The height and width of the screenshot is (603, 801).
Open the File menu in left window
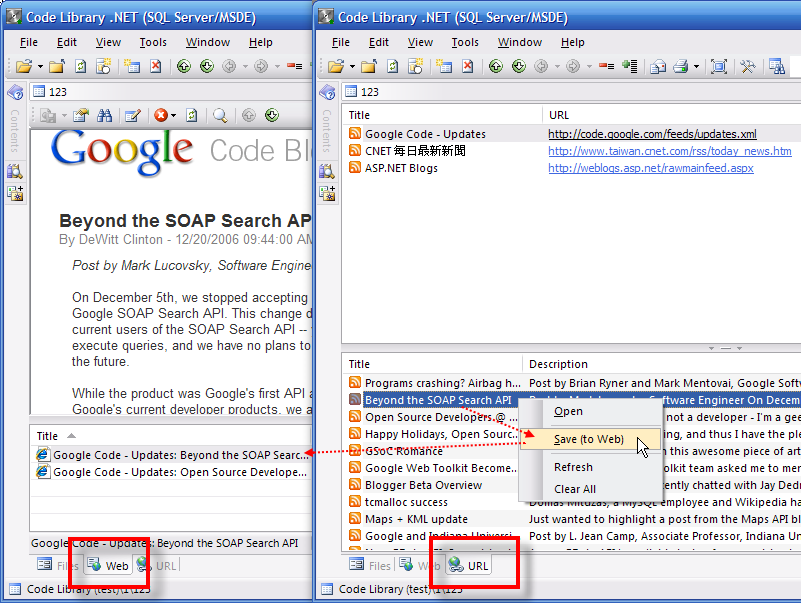[29, 42]
